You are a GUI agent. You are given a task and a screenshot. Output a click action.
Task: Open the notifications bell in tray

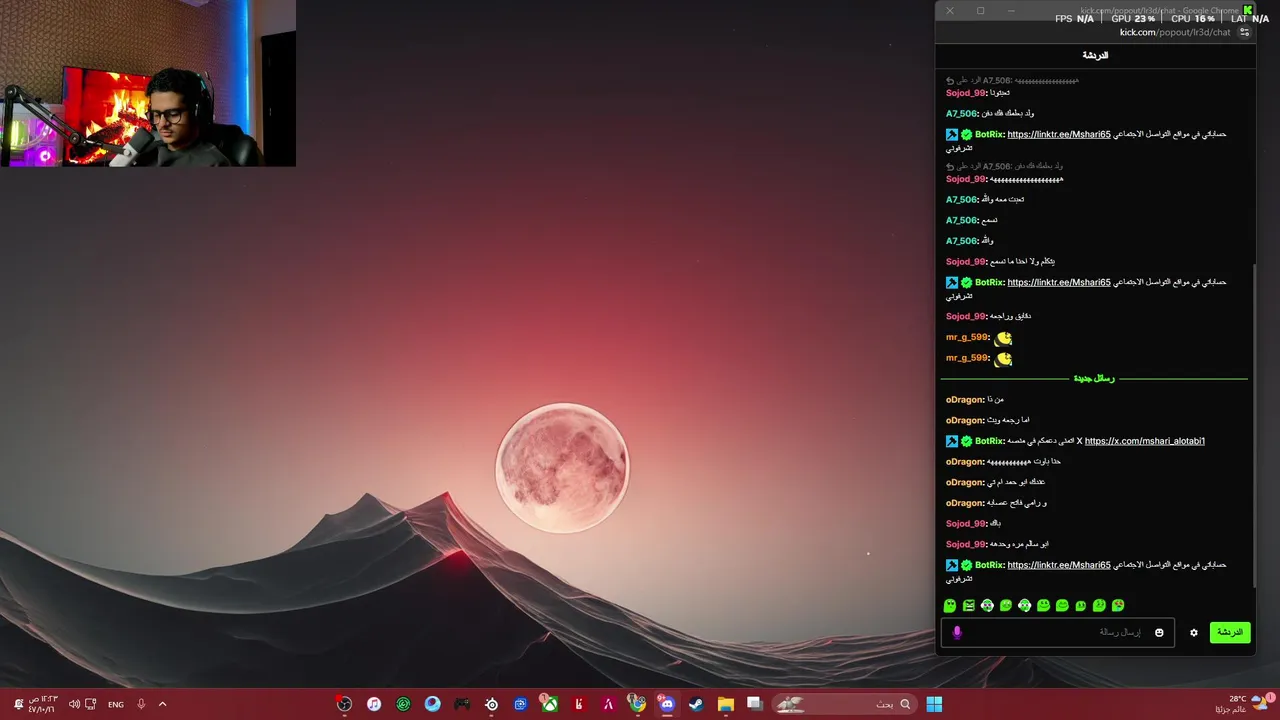click(x=18, y=704)
